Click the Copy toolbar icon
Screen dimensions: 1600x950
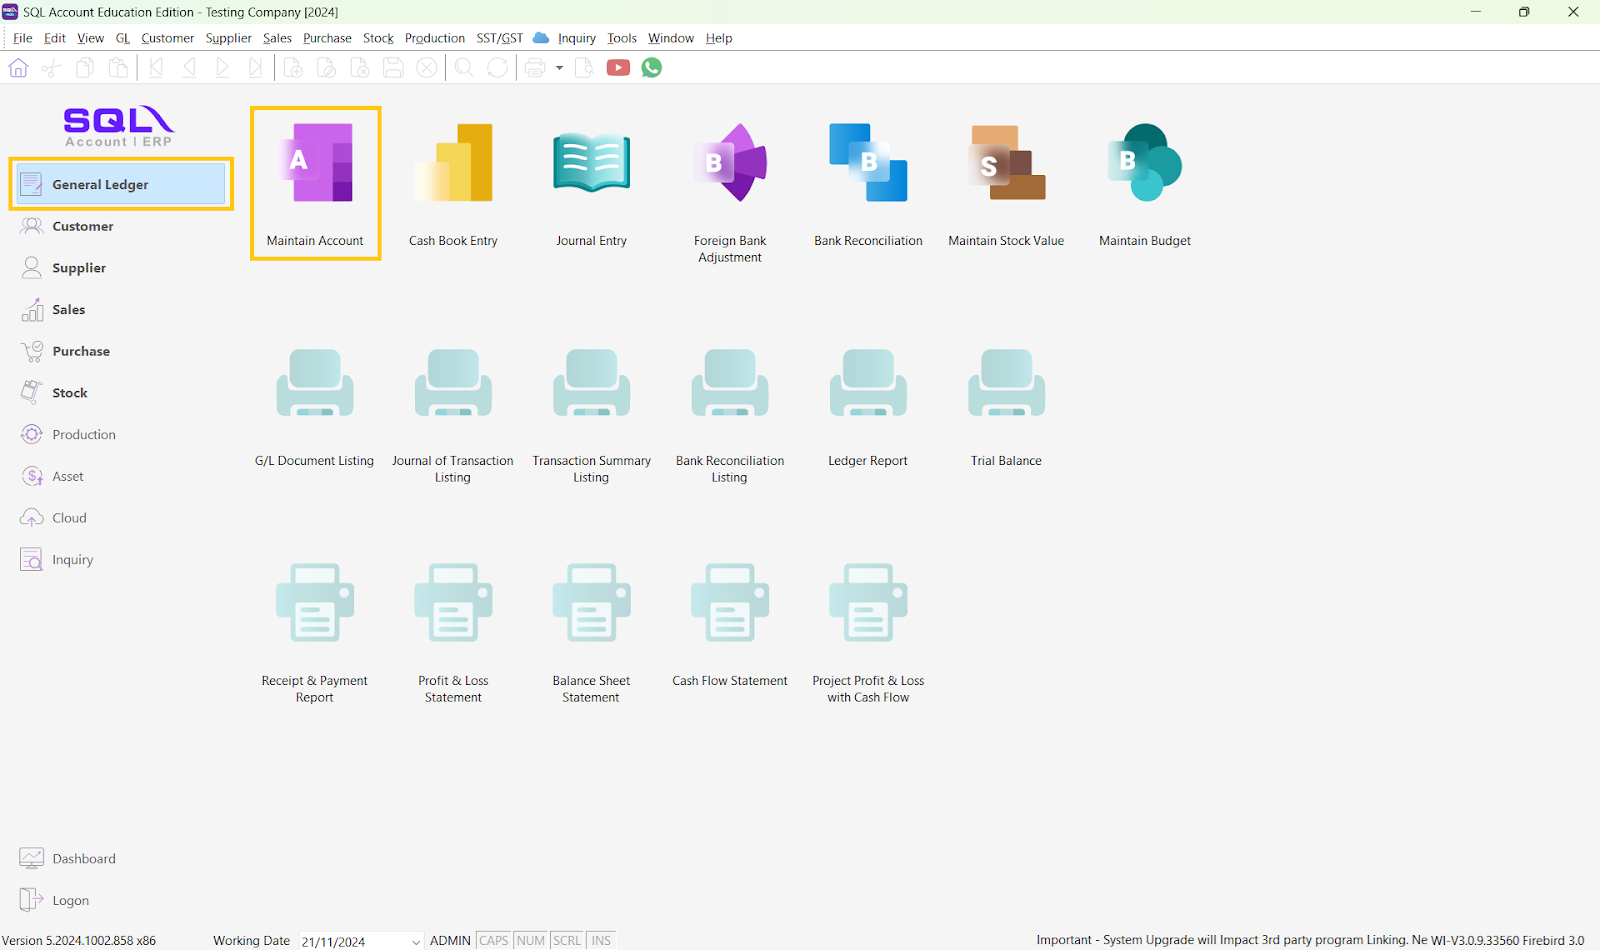(85, 68)
